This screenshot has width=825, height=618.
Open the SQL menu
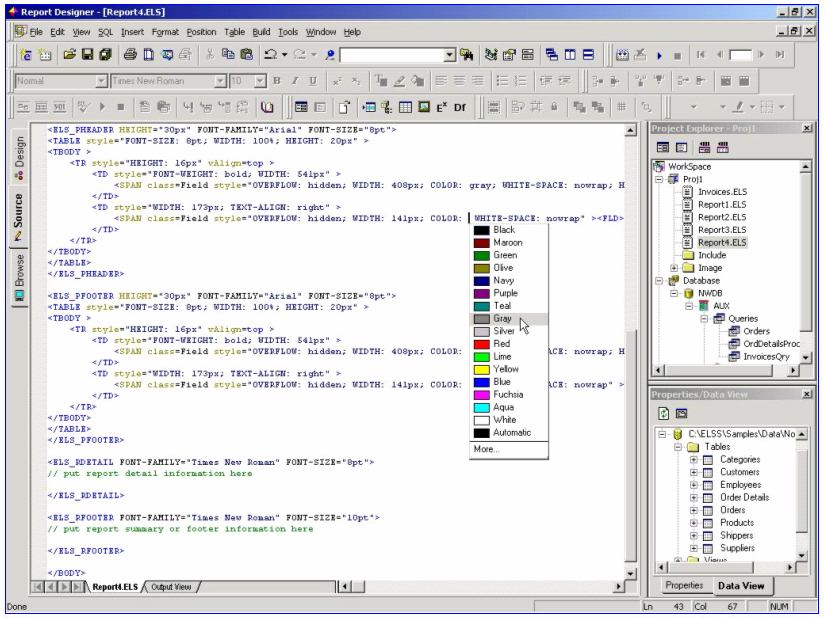point(105,32)
